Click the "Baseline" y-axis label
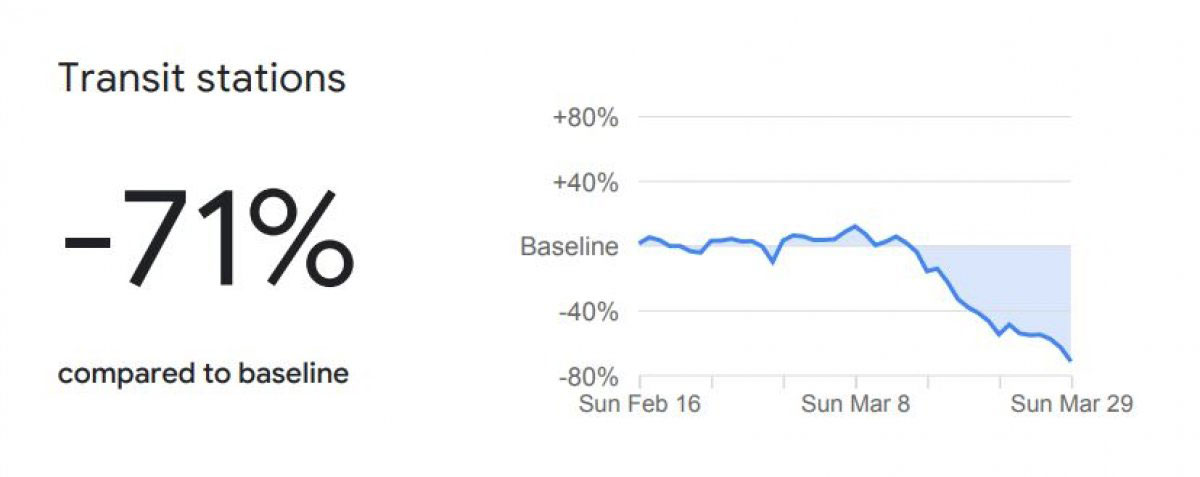The image size is (1200, 477). tap(569, 246)
